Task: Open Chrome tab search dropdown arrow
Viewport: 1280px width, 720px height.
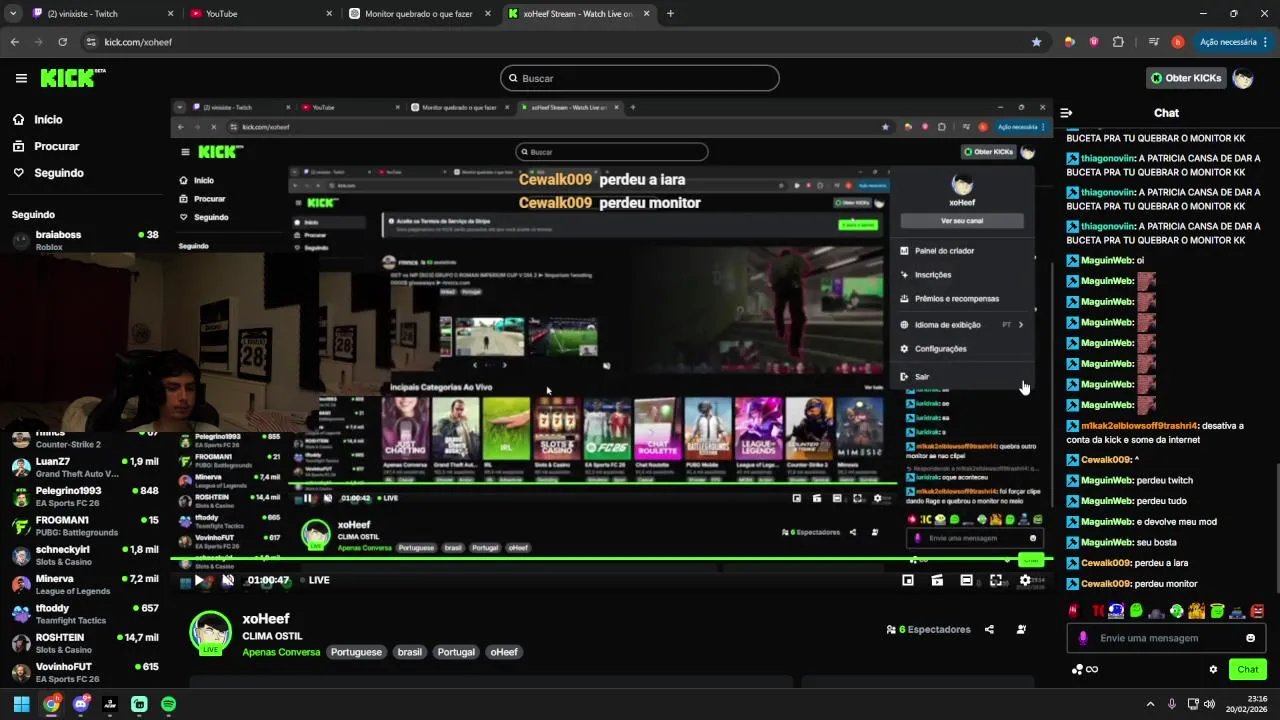Action: [13, 14]
